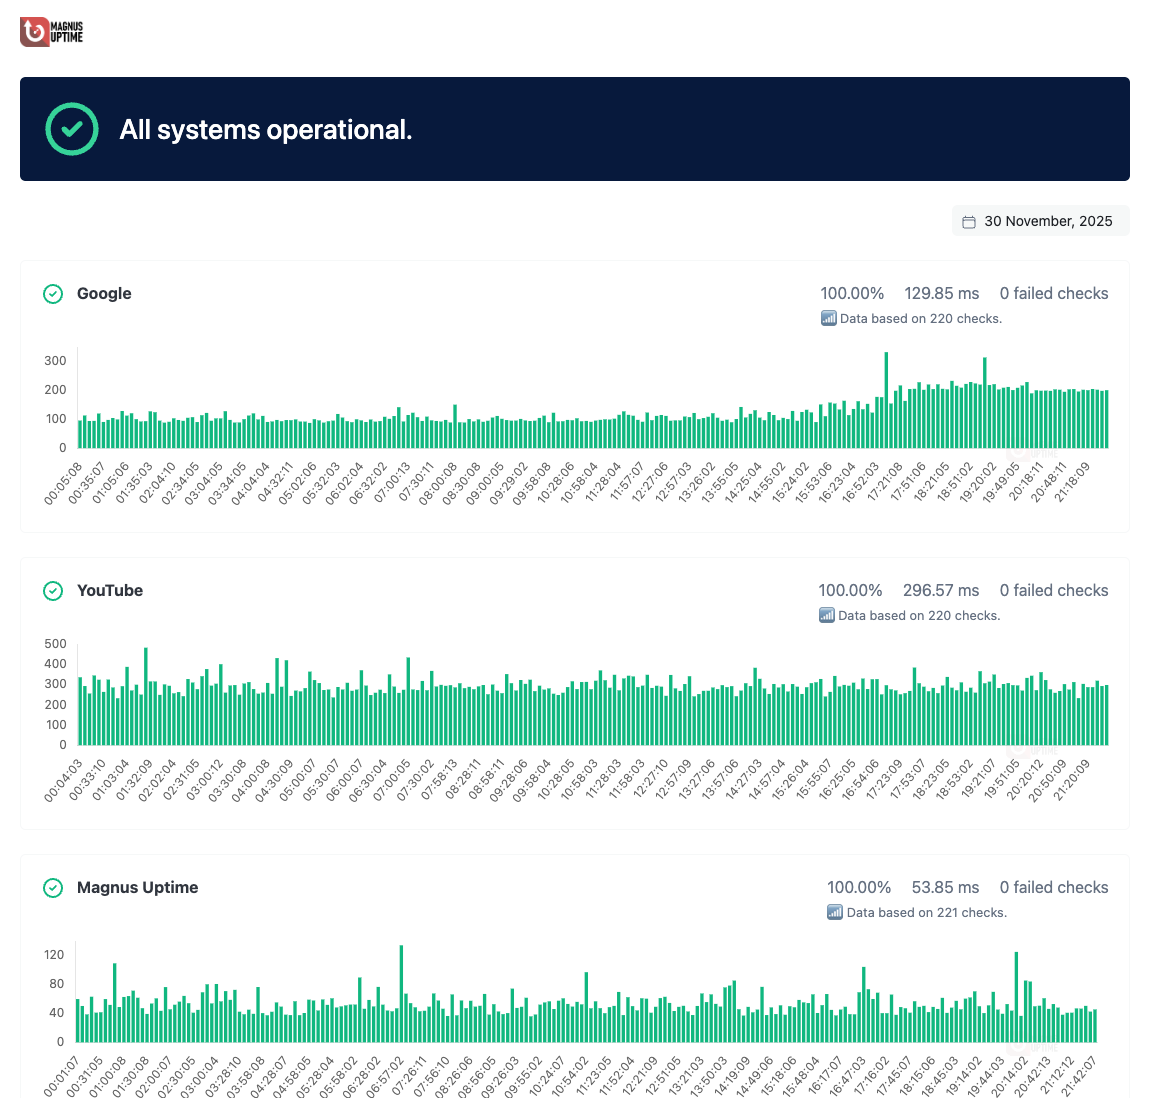Click the bar chart icon in YouTube's checks note
1159x1098 pixels.
pos(826,616)
